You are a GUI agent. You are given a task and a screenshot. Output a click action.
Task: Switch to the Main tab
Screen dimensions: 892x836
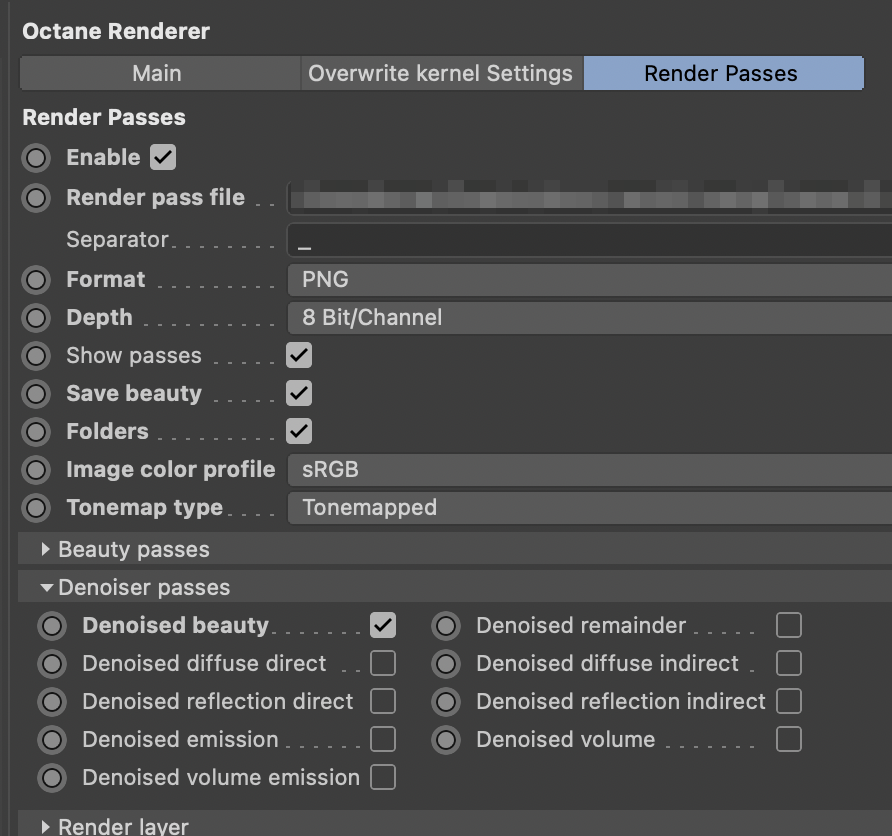157,74
